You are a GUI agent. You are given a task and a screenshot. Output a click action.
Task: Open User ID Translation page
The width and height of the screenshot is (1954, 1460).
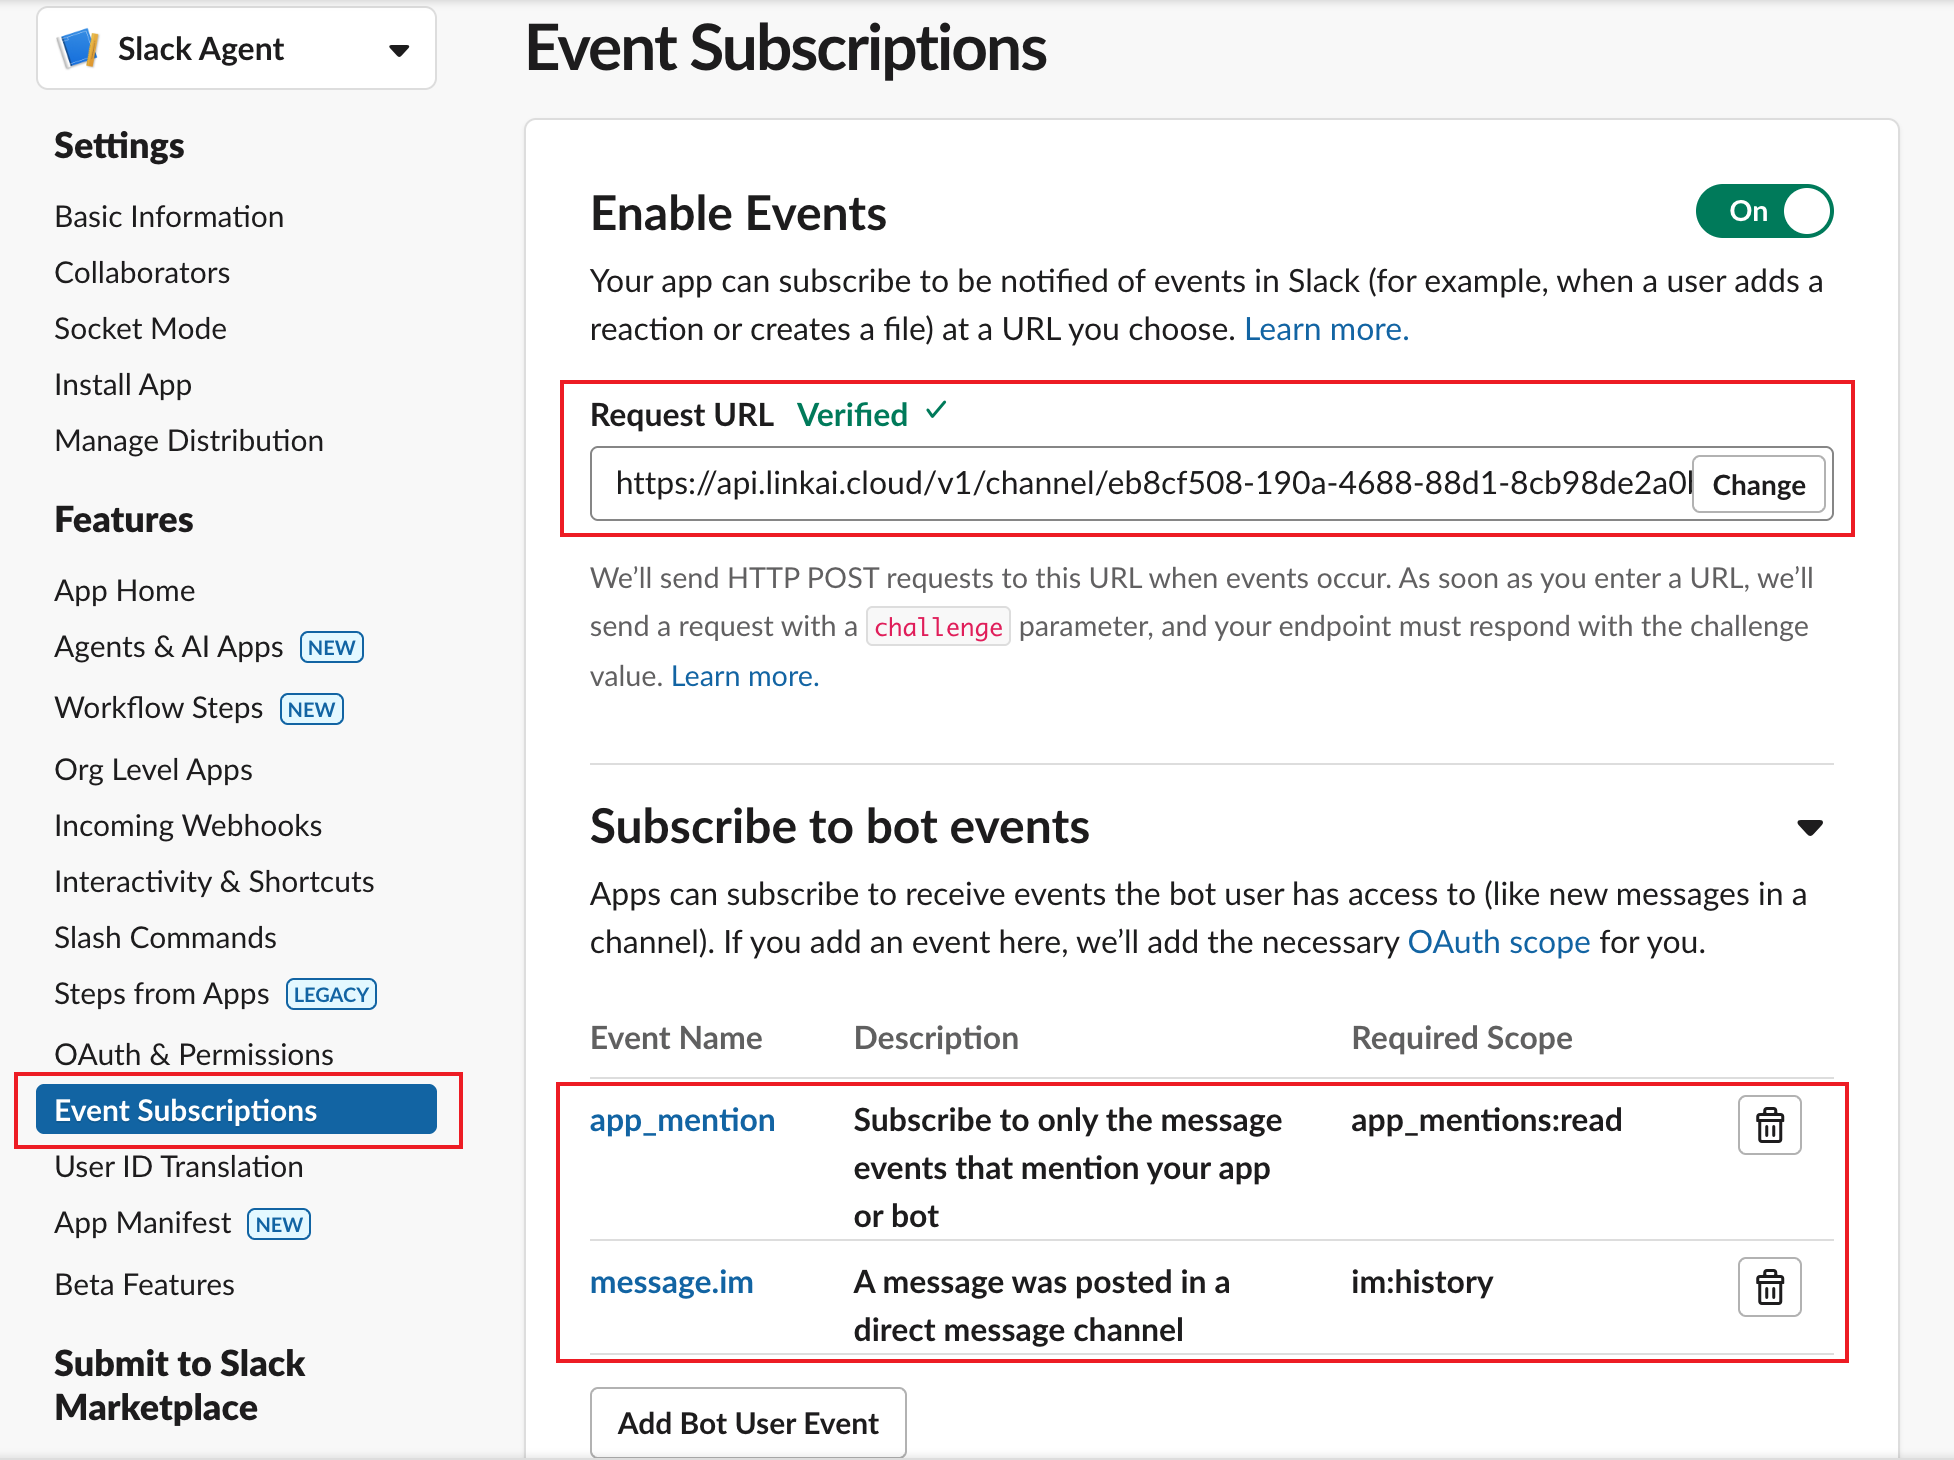point(179,1167)
